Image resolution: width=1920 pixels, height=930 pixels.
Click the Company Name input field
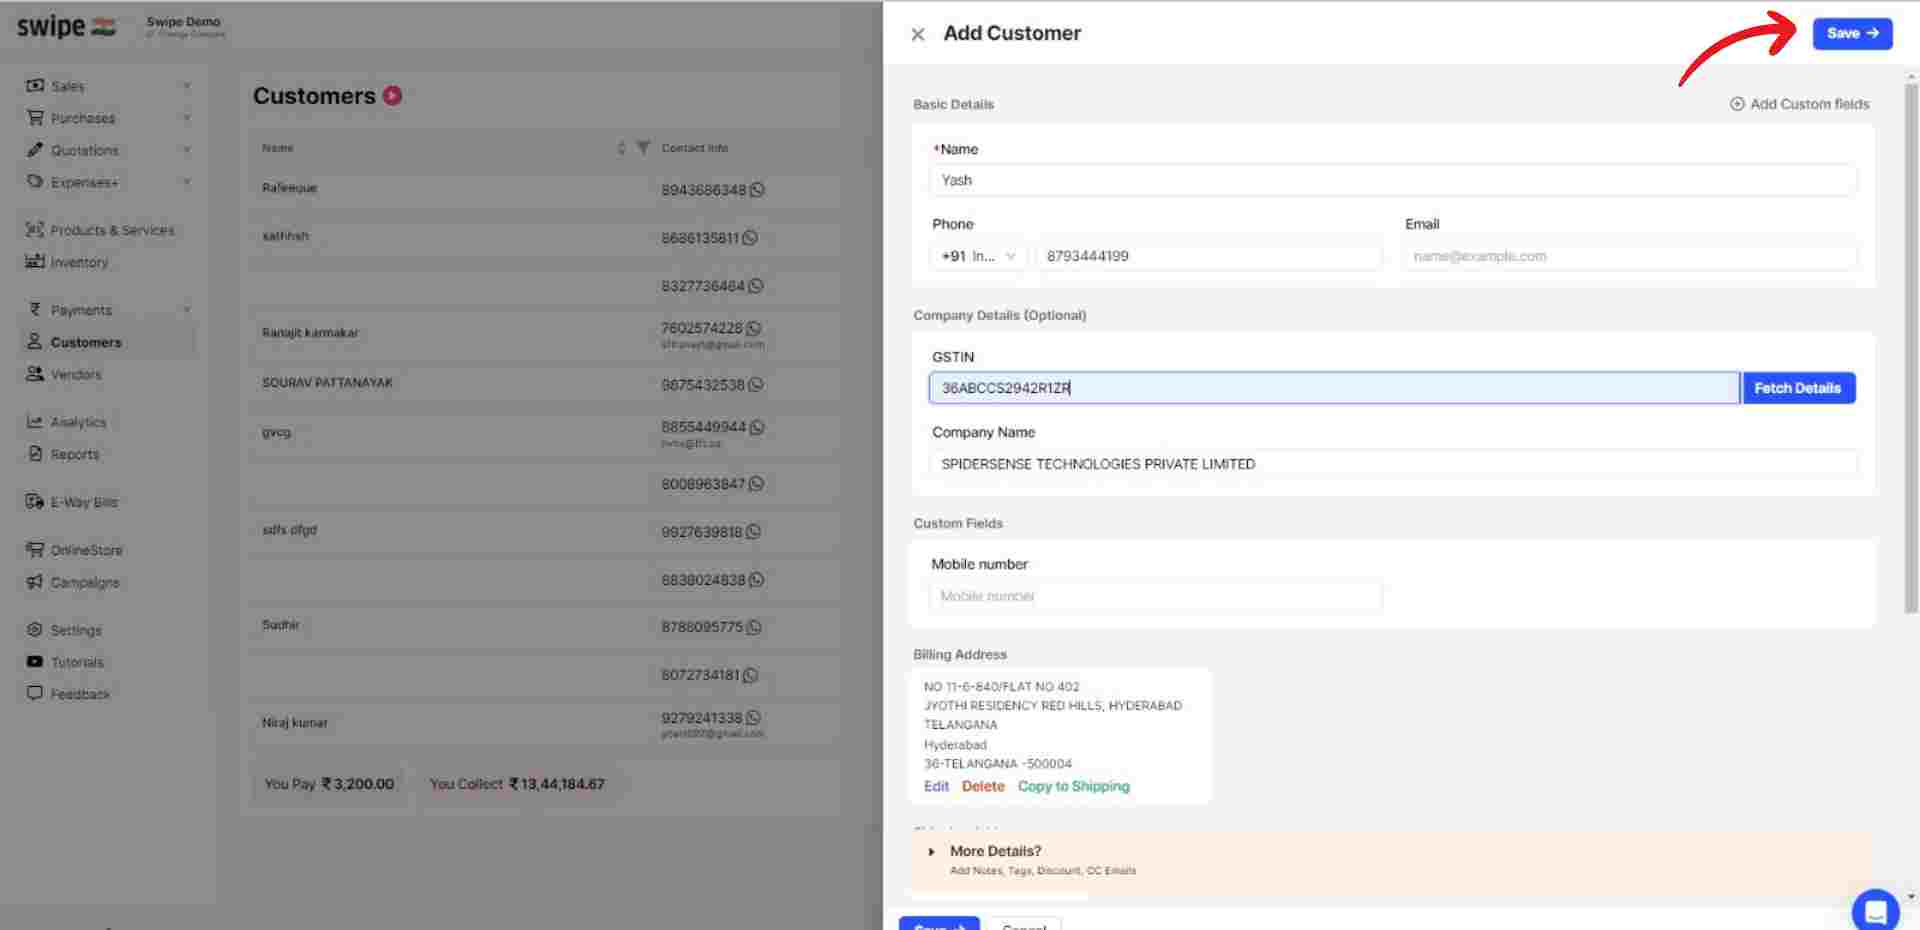[1392, 464]
